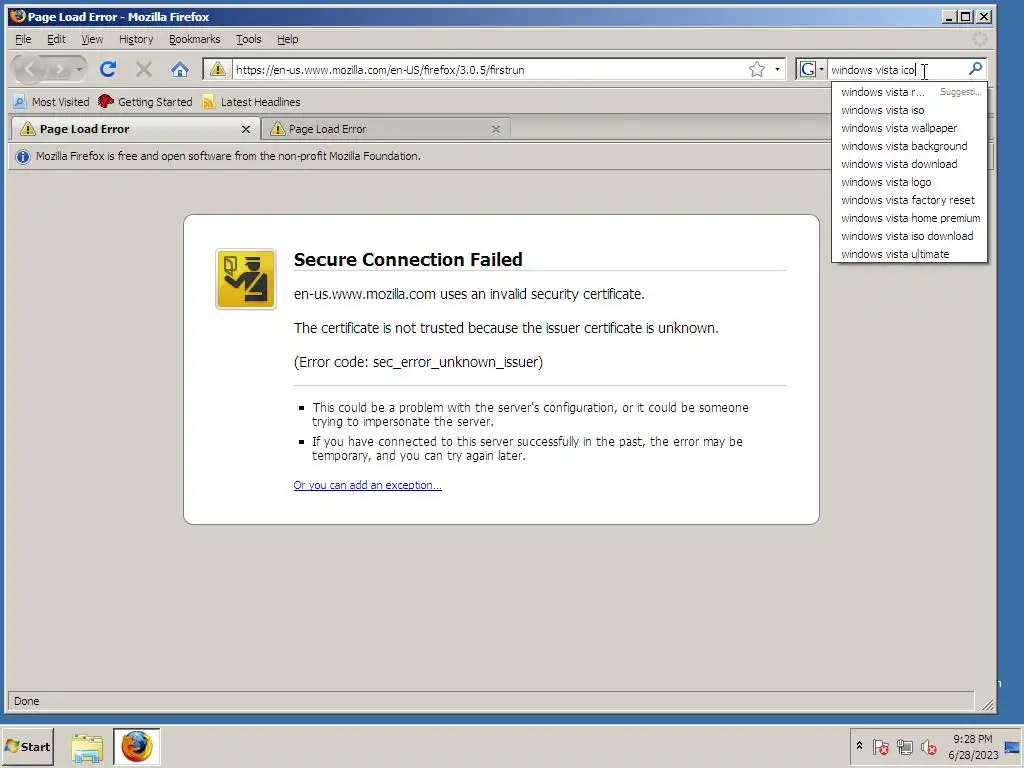The width and height of the screenshot is (1024, 768).
Task: Click the Forward navigation arrow
Action: tap(59, 69)
